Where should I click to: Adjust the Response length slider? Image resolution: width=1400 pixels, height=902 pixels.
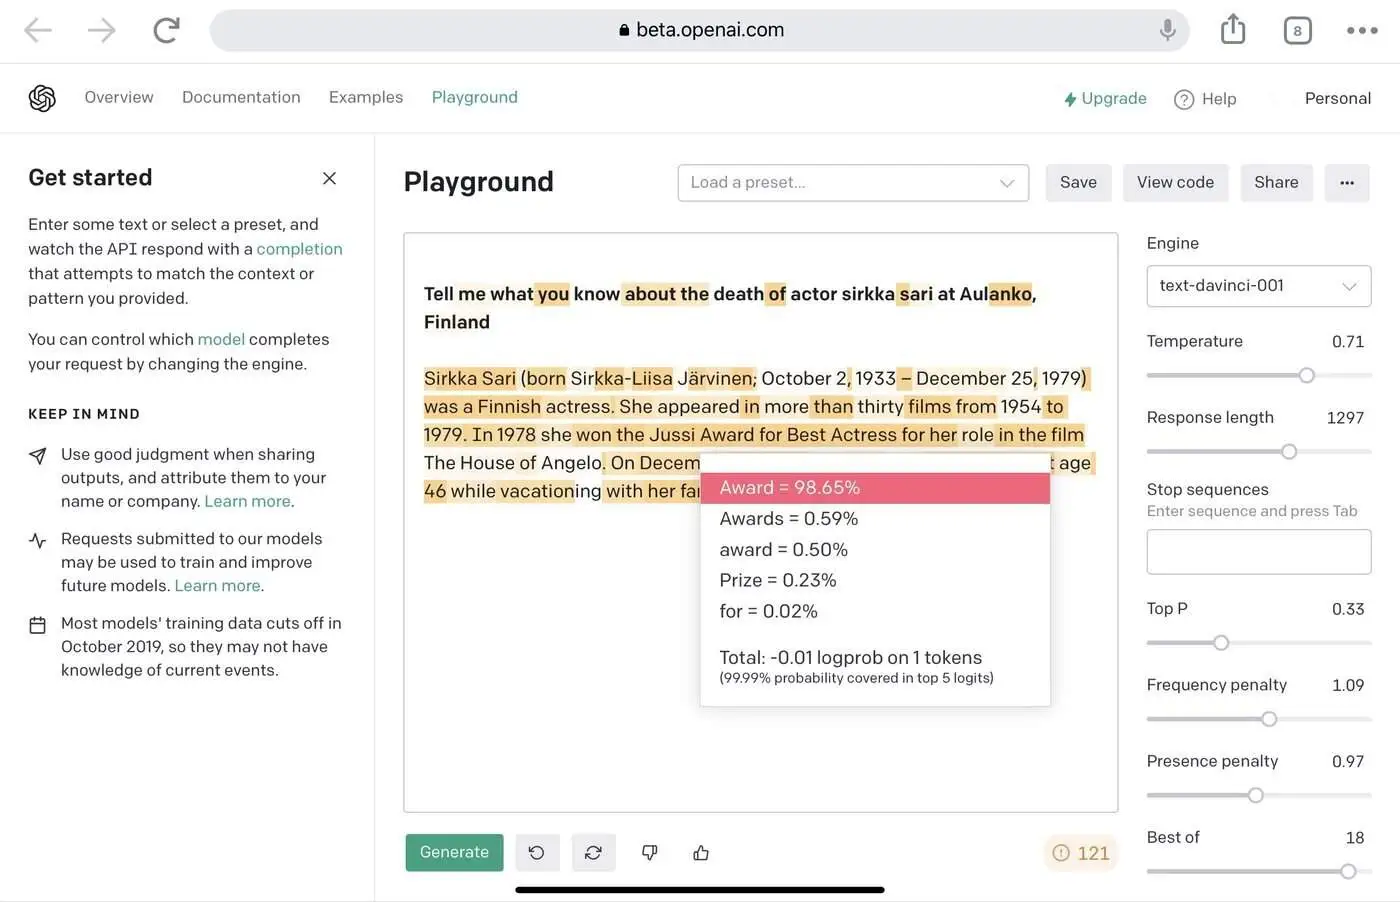click(1289, 451)
